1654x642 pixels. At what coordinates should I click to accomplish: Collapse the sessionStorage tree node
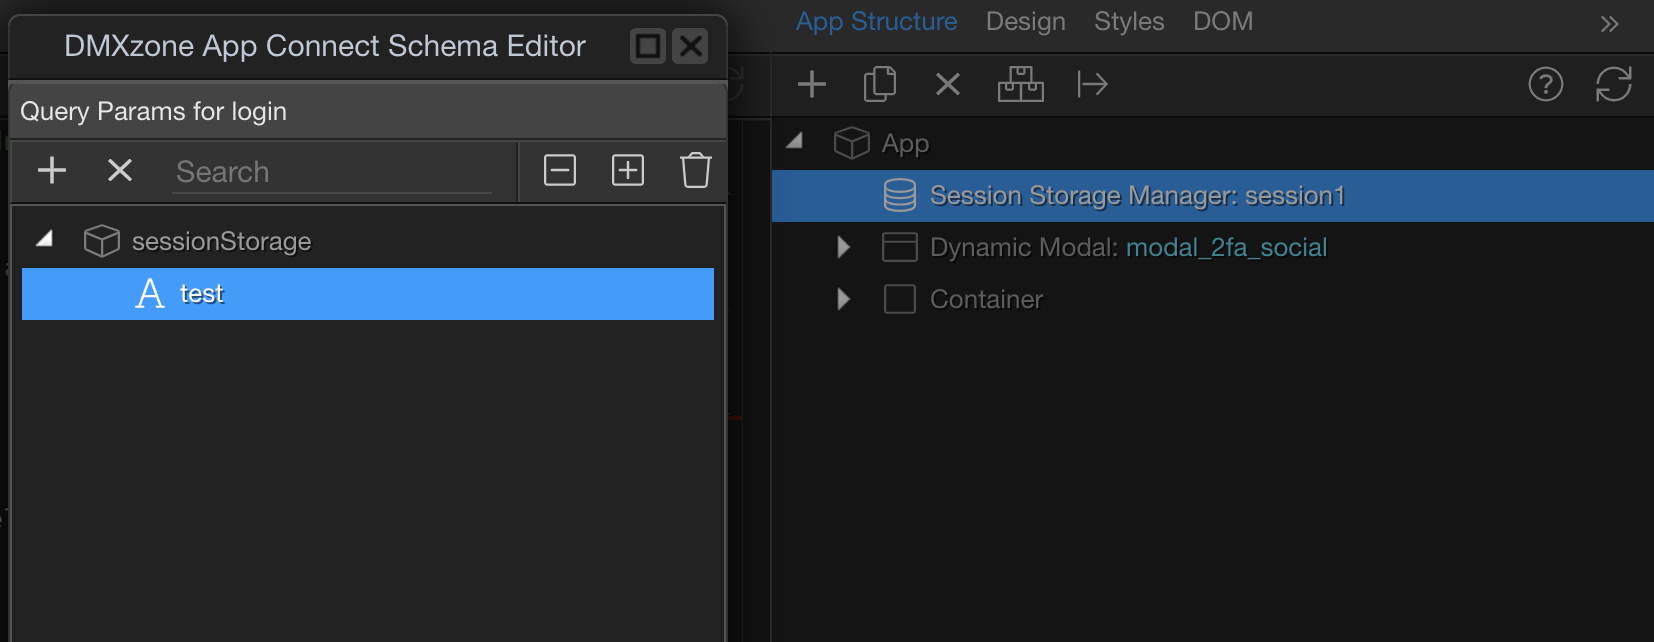pyautogui.click(x=45, y=240)
